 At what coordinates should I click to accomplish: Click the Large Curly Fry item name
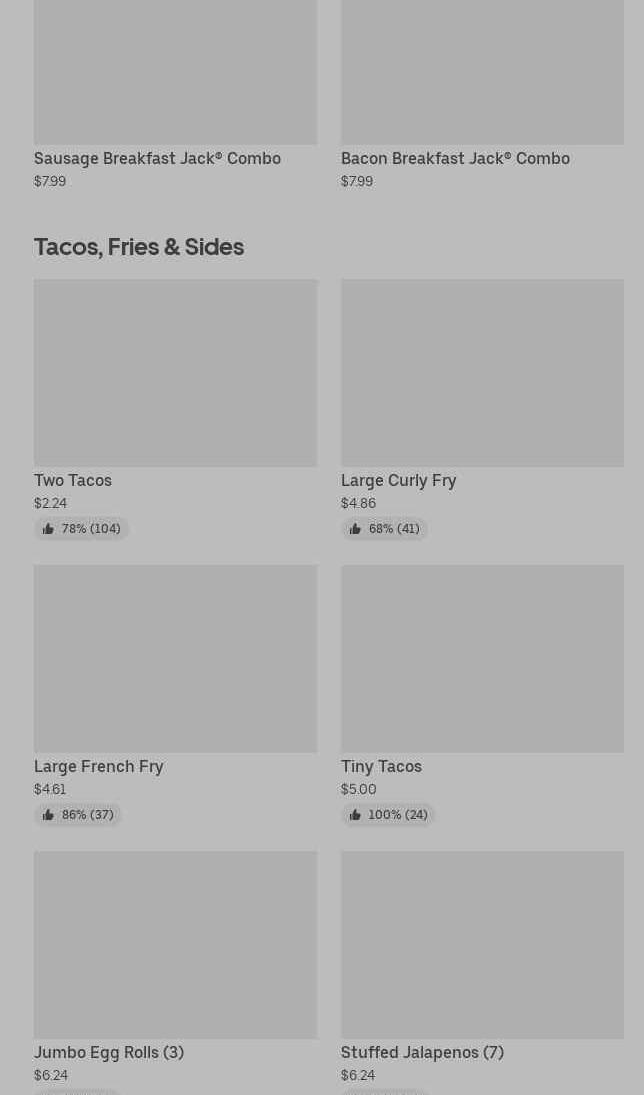pyautogui.click(x=398, y=480)
